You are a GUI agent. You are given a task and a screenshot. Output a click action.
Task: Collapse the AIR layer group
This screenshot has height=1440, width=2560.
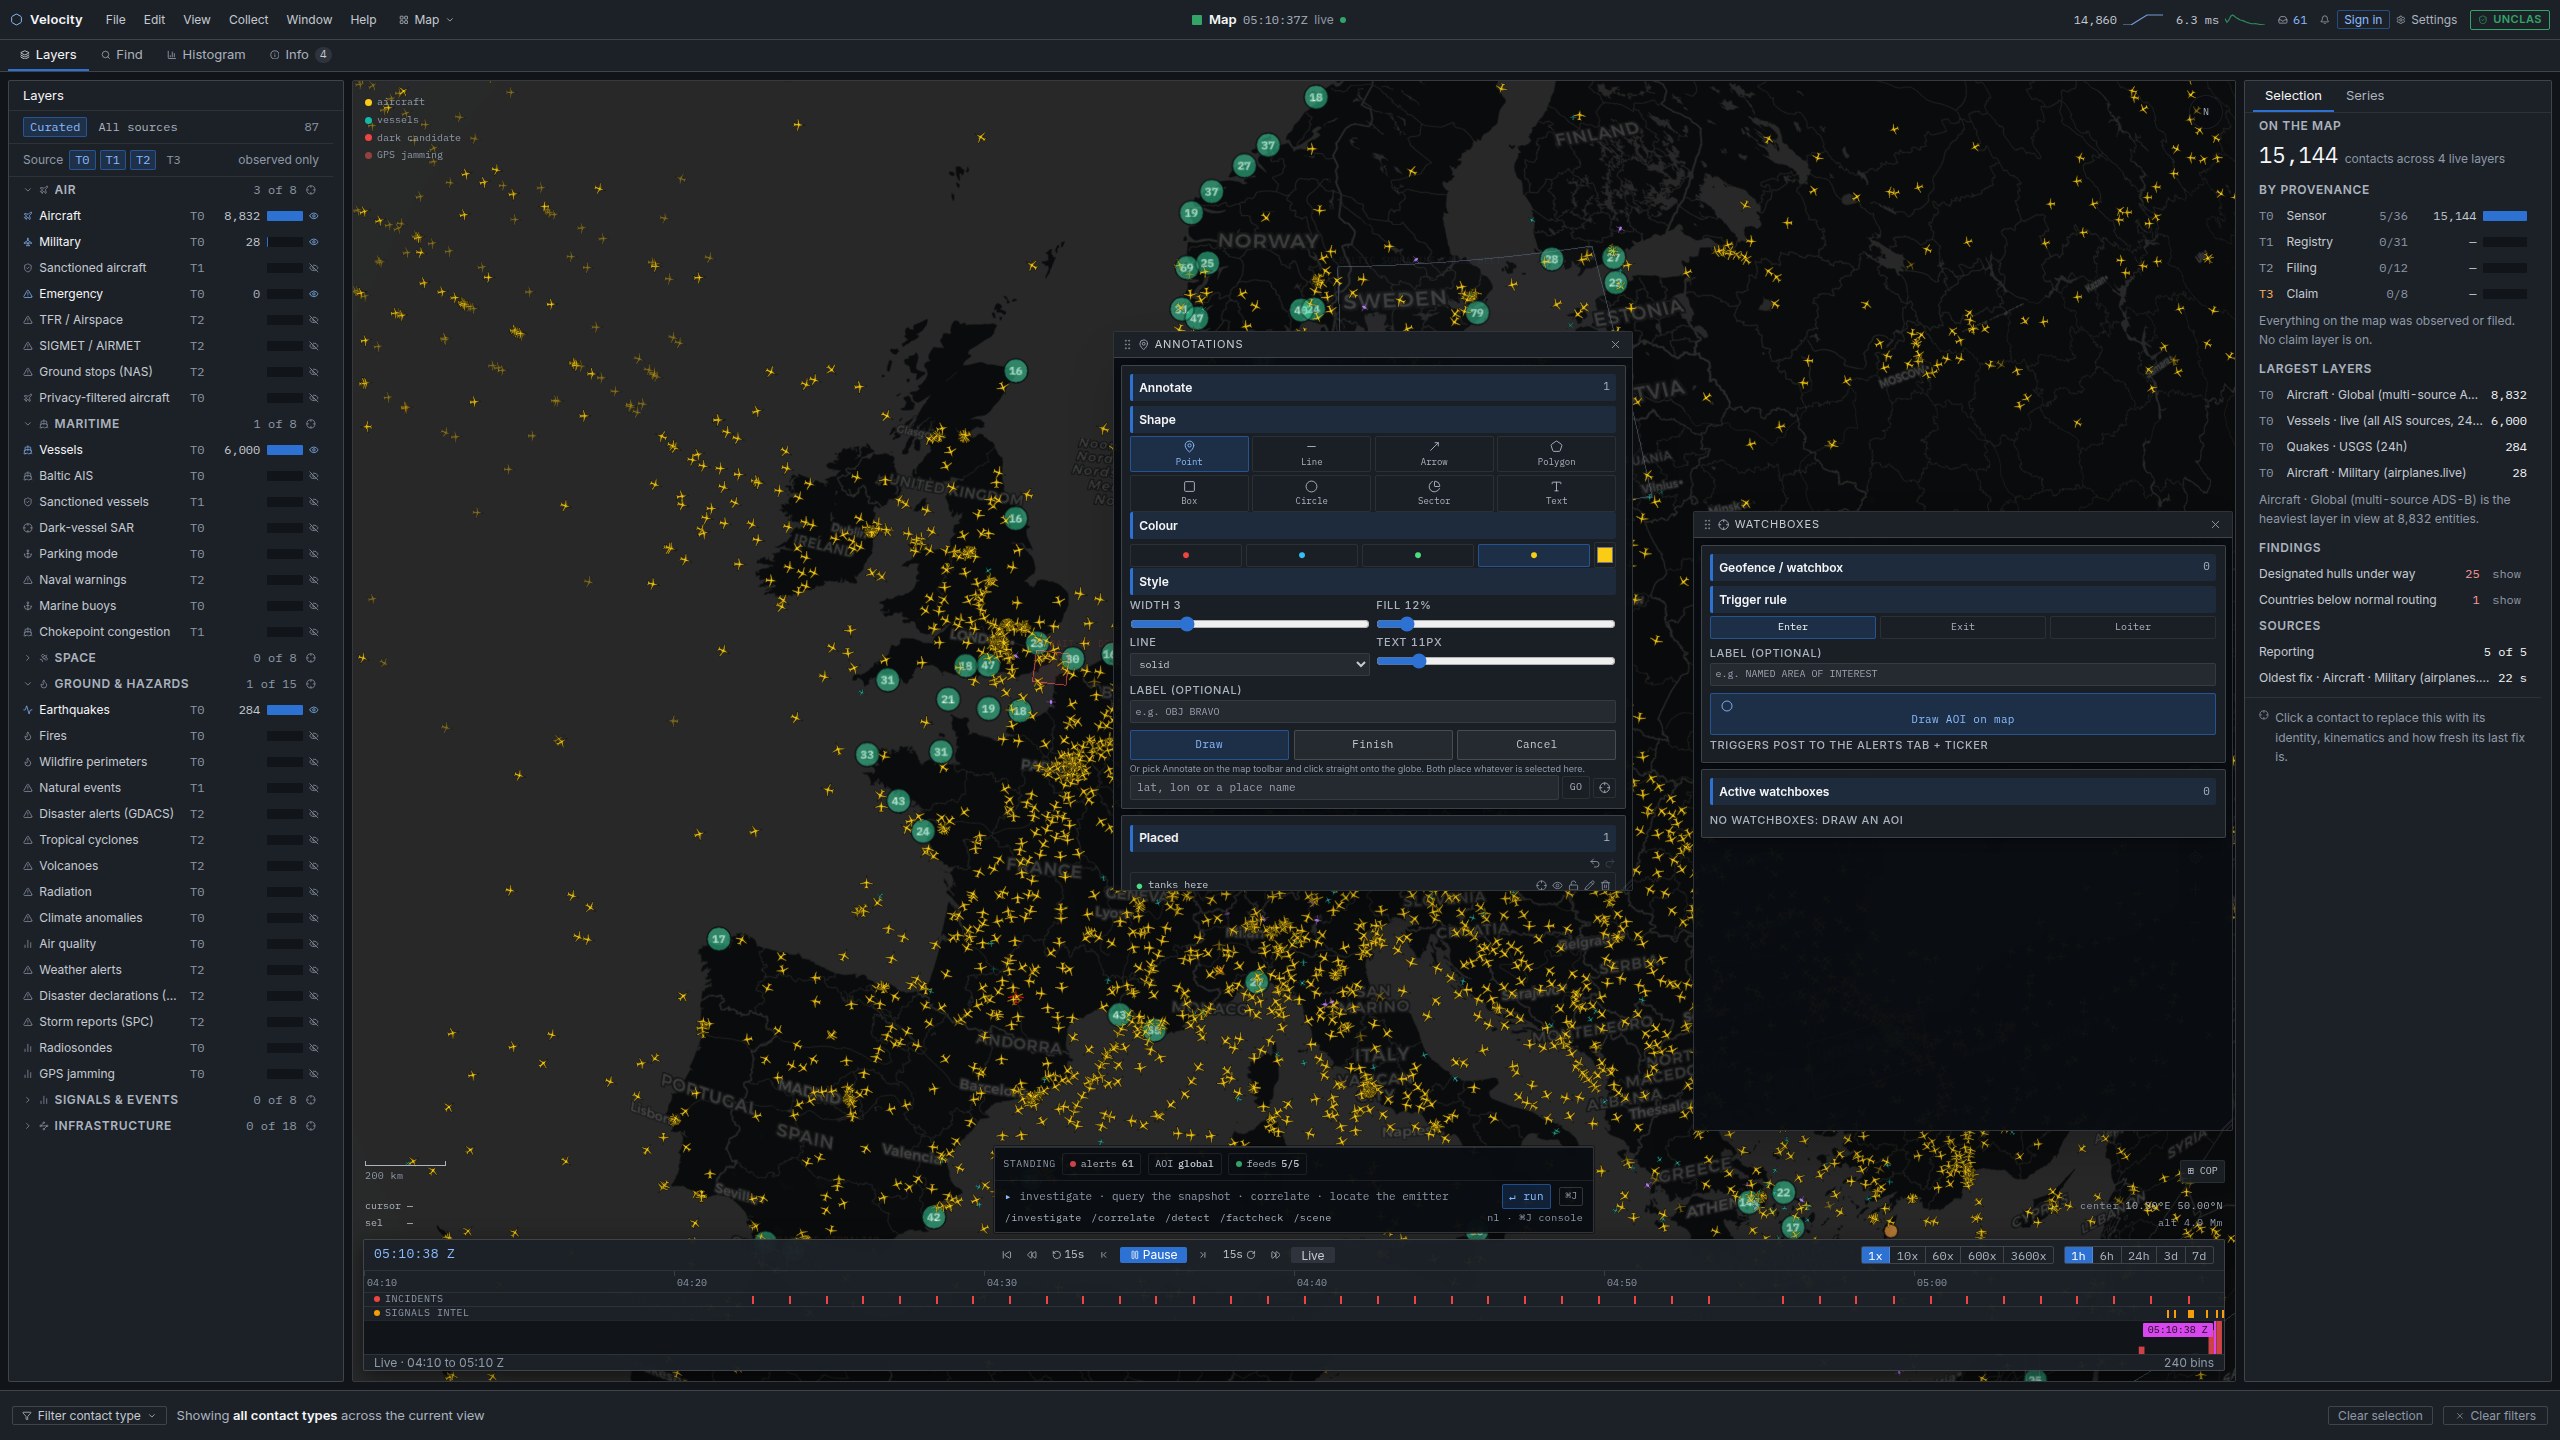[x=27, y=190]
